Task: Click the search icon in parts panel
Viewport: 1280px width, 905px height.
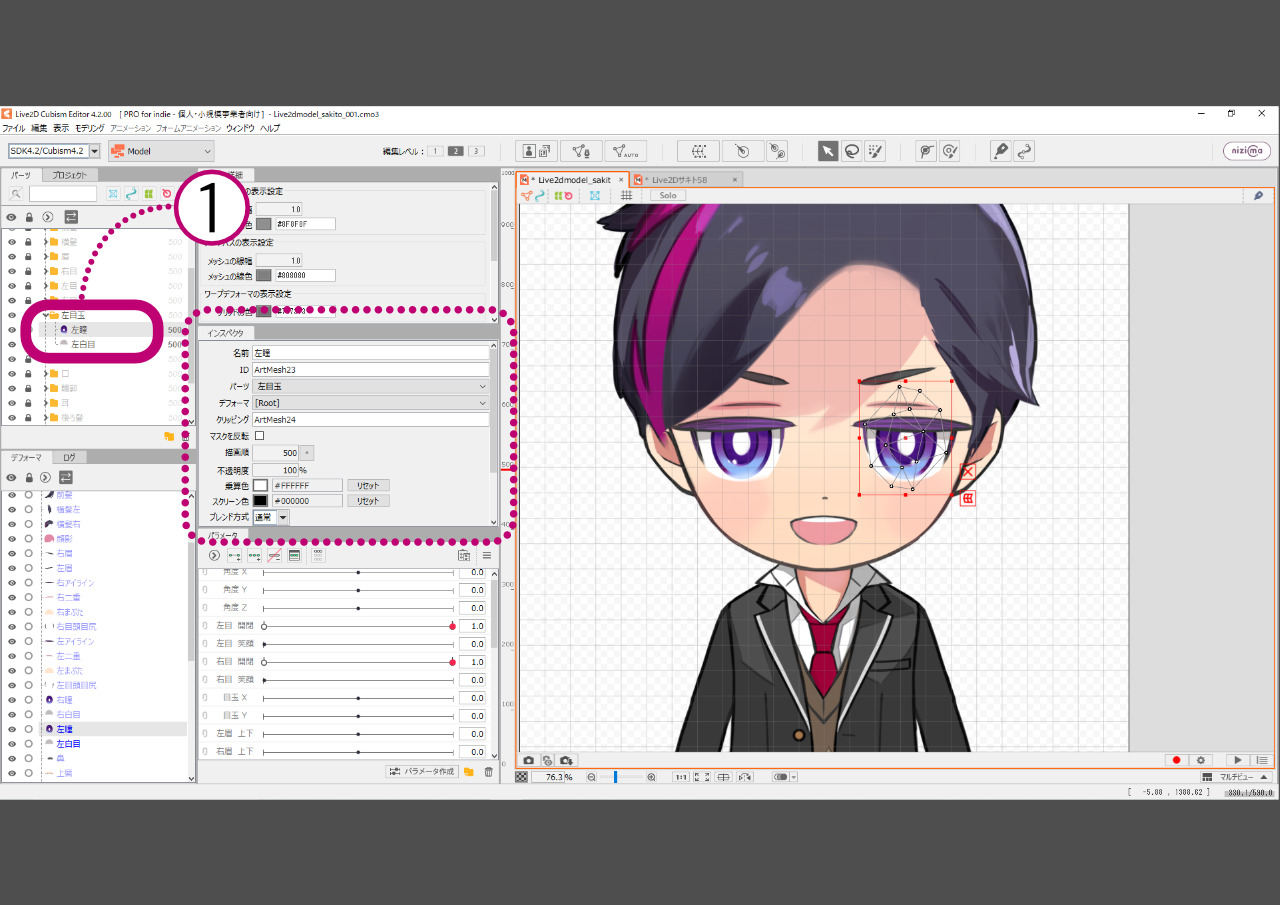Action: pos(17,193)
